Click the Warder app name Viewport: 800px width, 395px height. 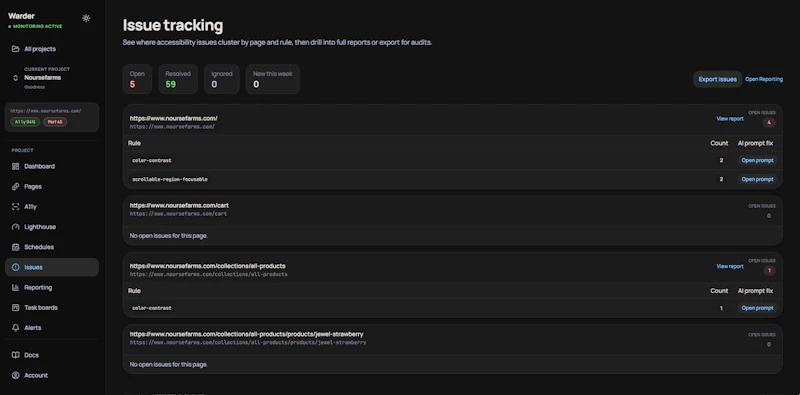(21, 16)
